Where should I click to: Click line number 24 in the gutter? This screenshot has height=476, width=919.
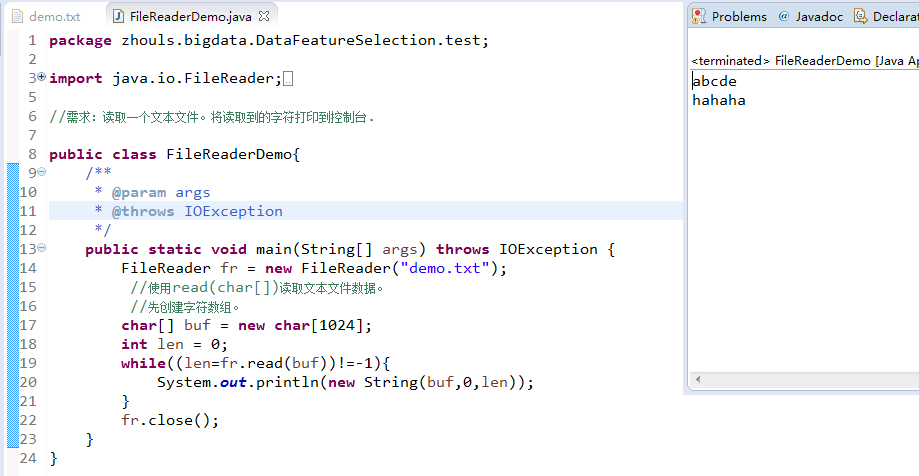(x=28, y=458)
